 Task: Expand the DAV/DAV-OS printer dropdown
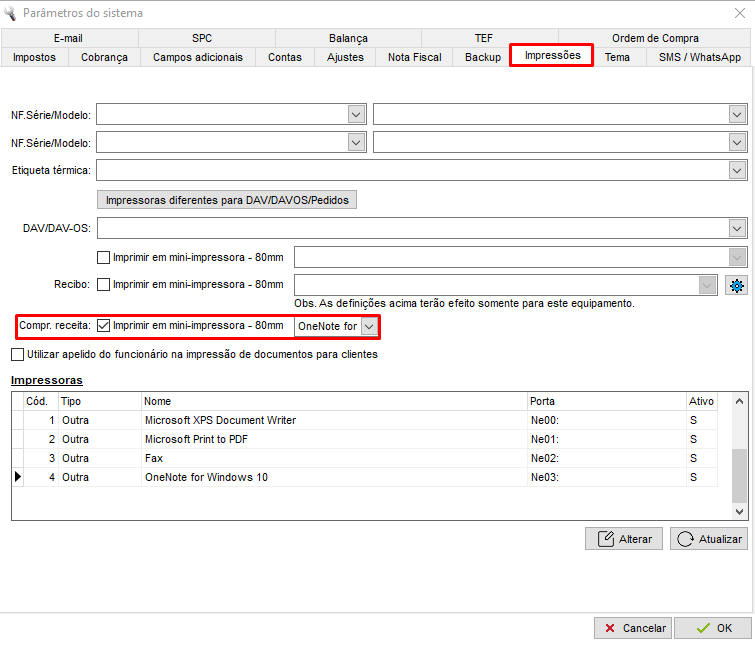click(738, 229)
